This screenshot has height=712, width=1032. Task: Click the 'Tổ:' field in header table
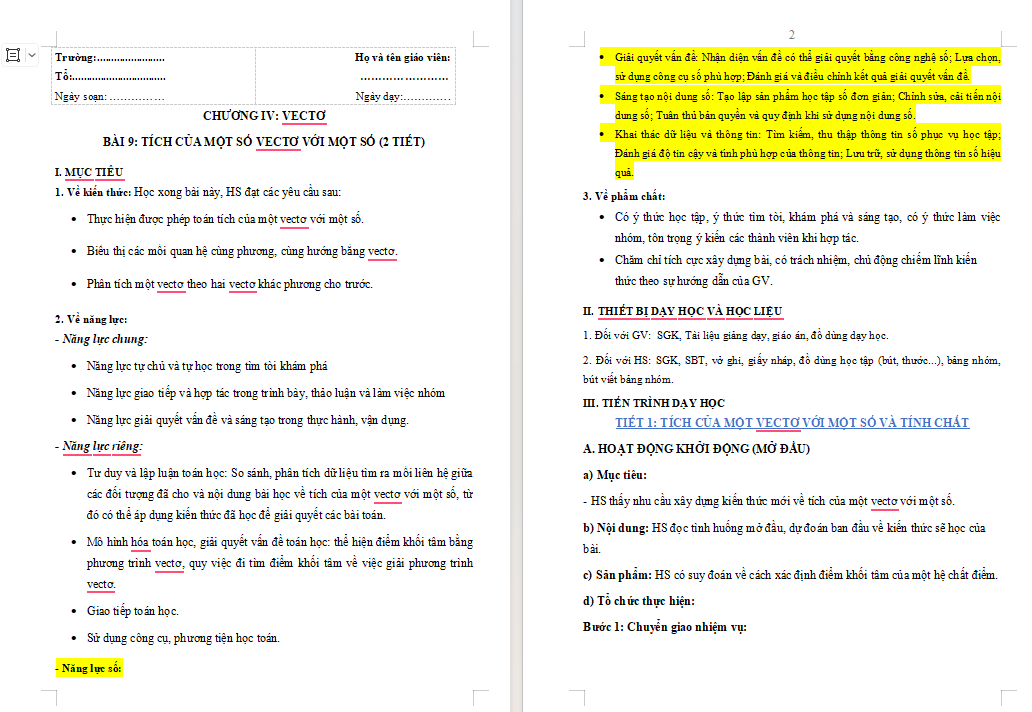click(x=110, y=77)
